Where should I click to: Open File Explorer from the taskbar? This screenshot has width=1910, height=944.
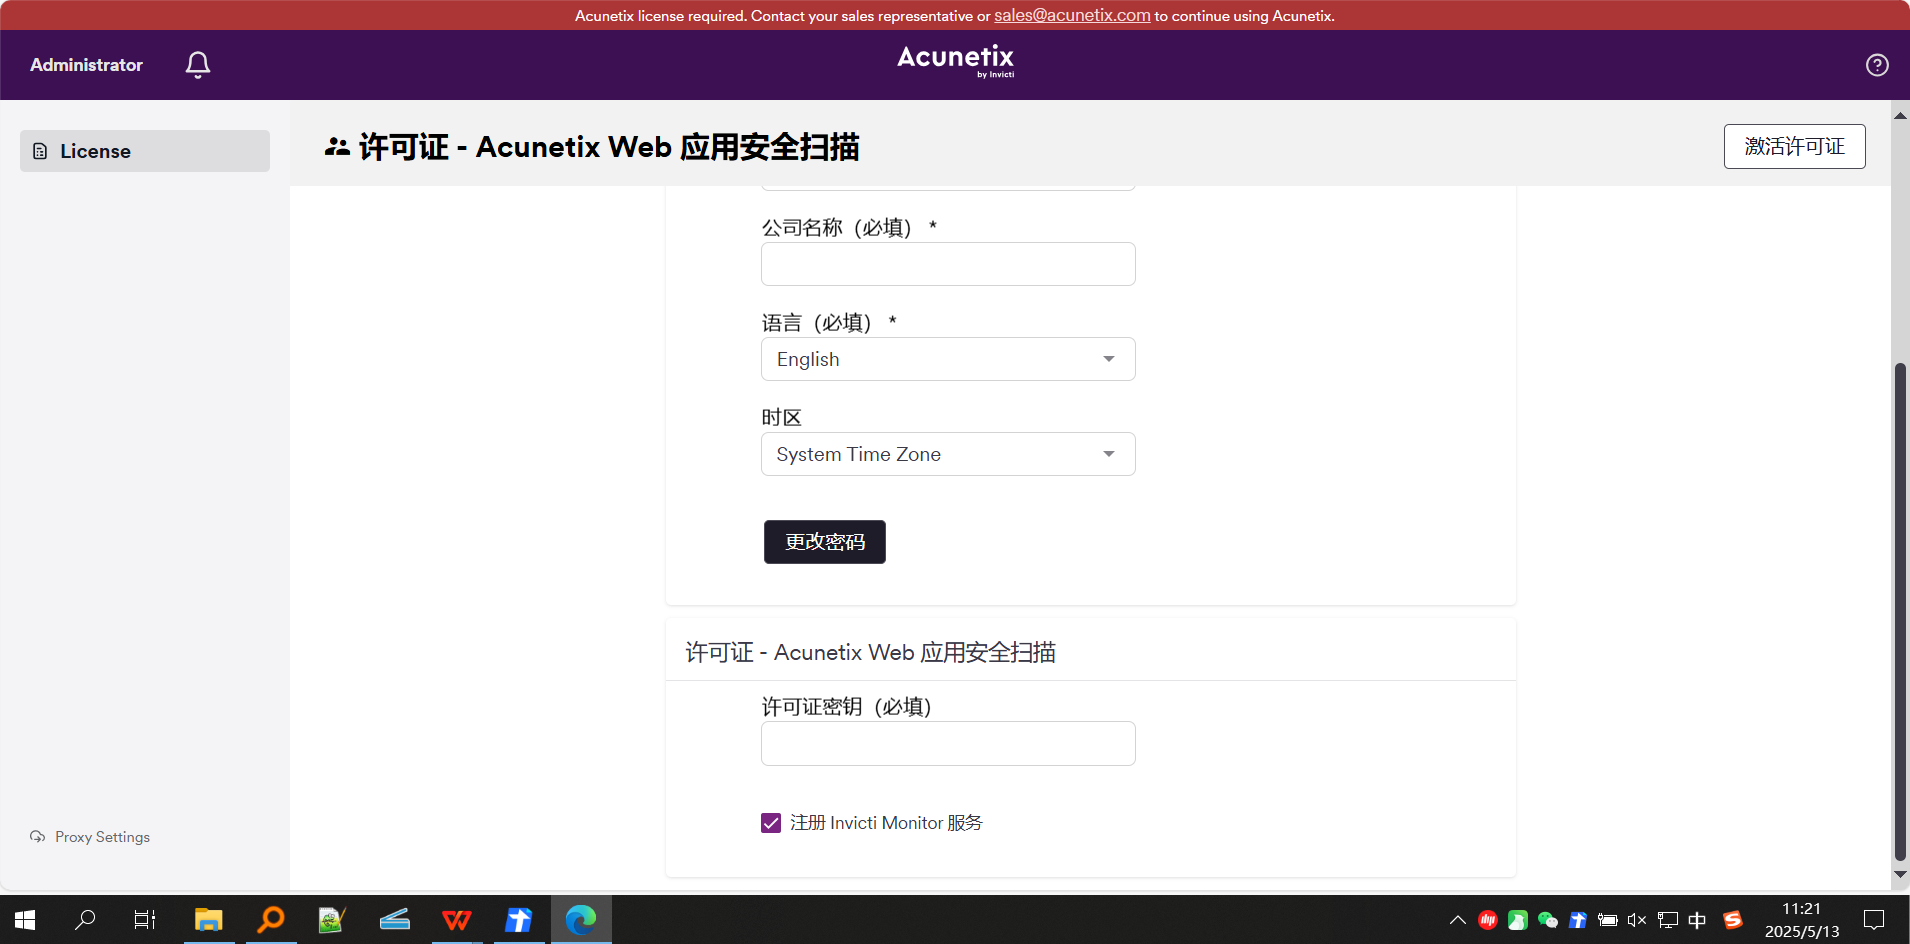coord(208,920)
